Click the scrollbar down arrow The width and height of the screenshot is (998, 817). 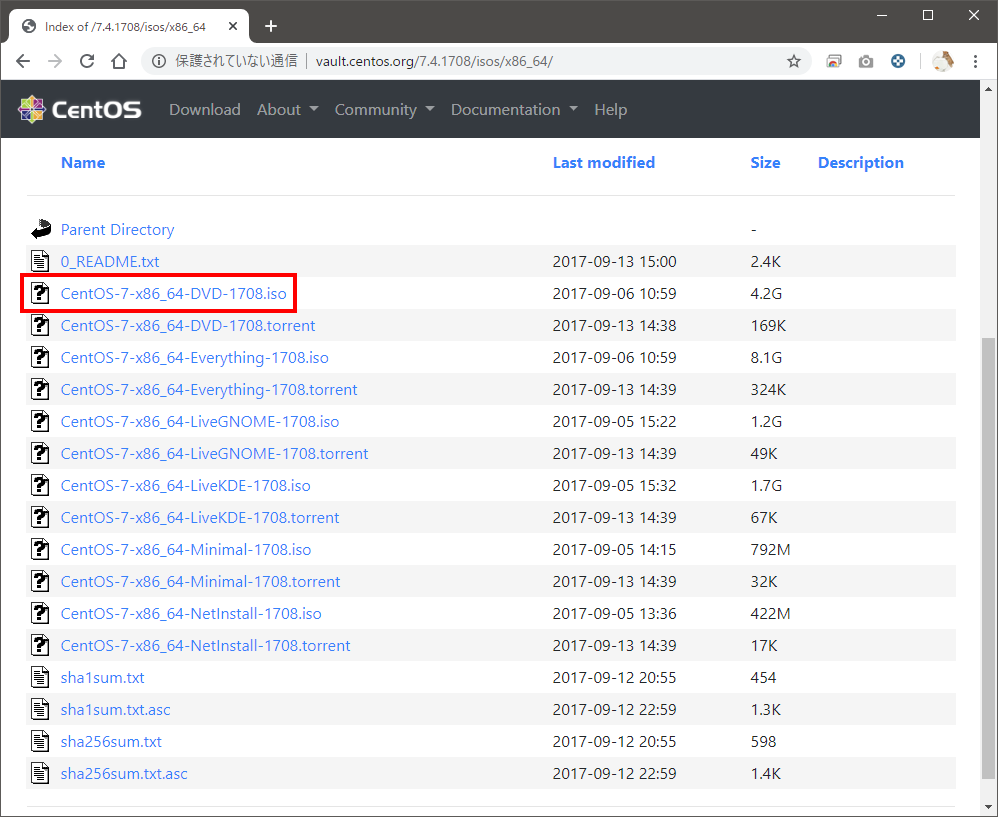click(x=988, y=807)
